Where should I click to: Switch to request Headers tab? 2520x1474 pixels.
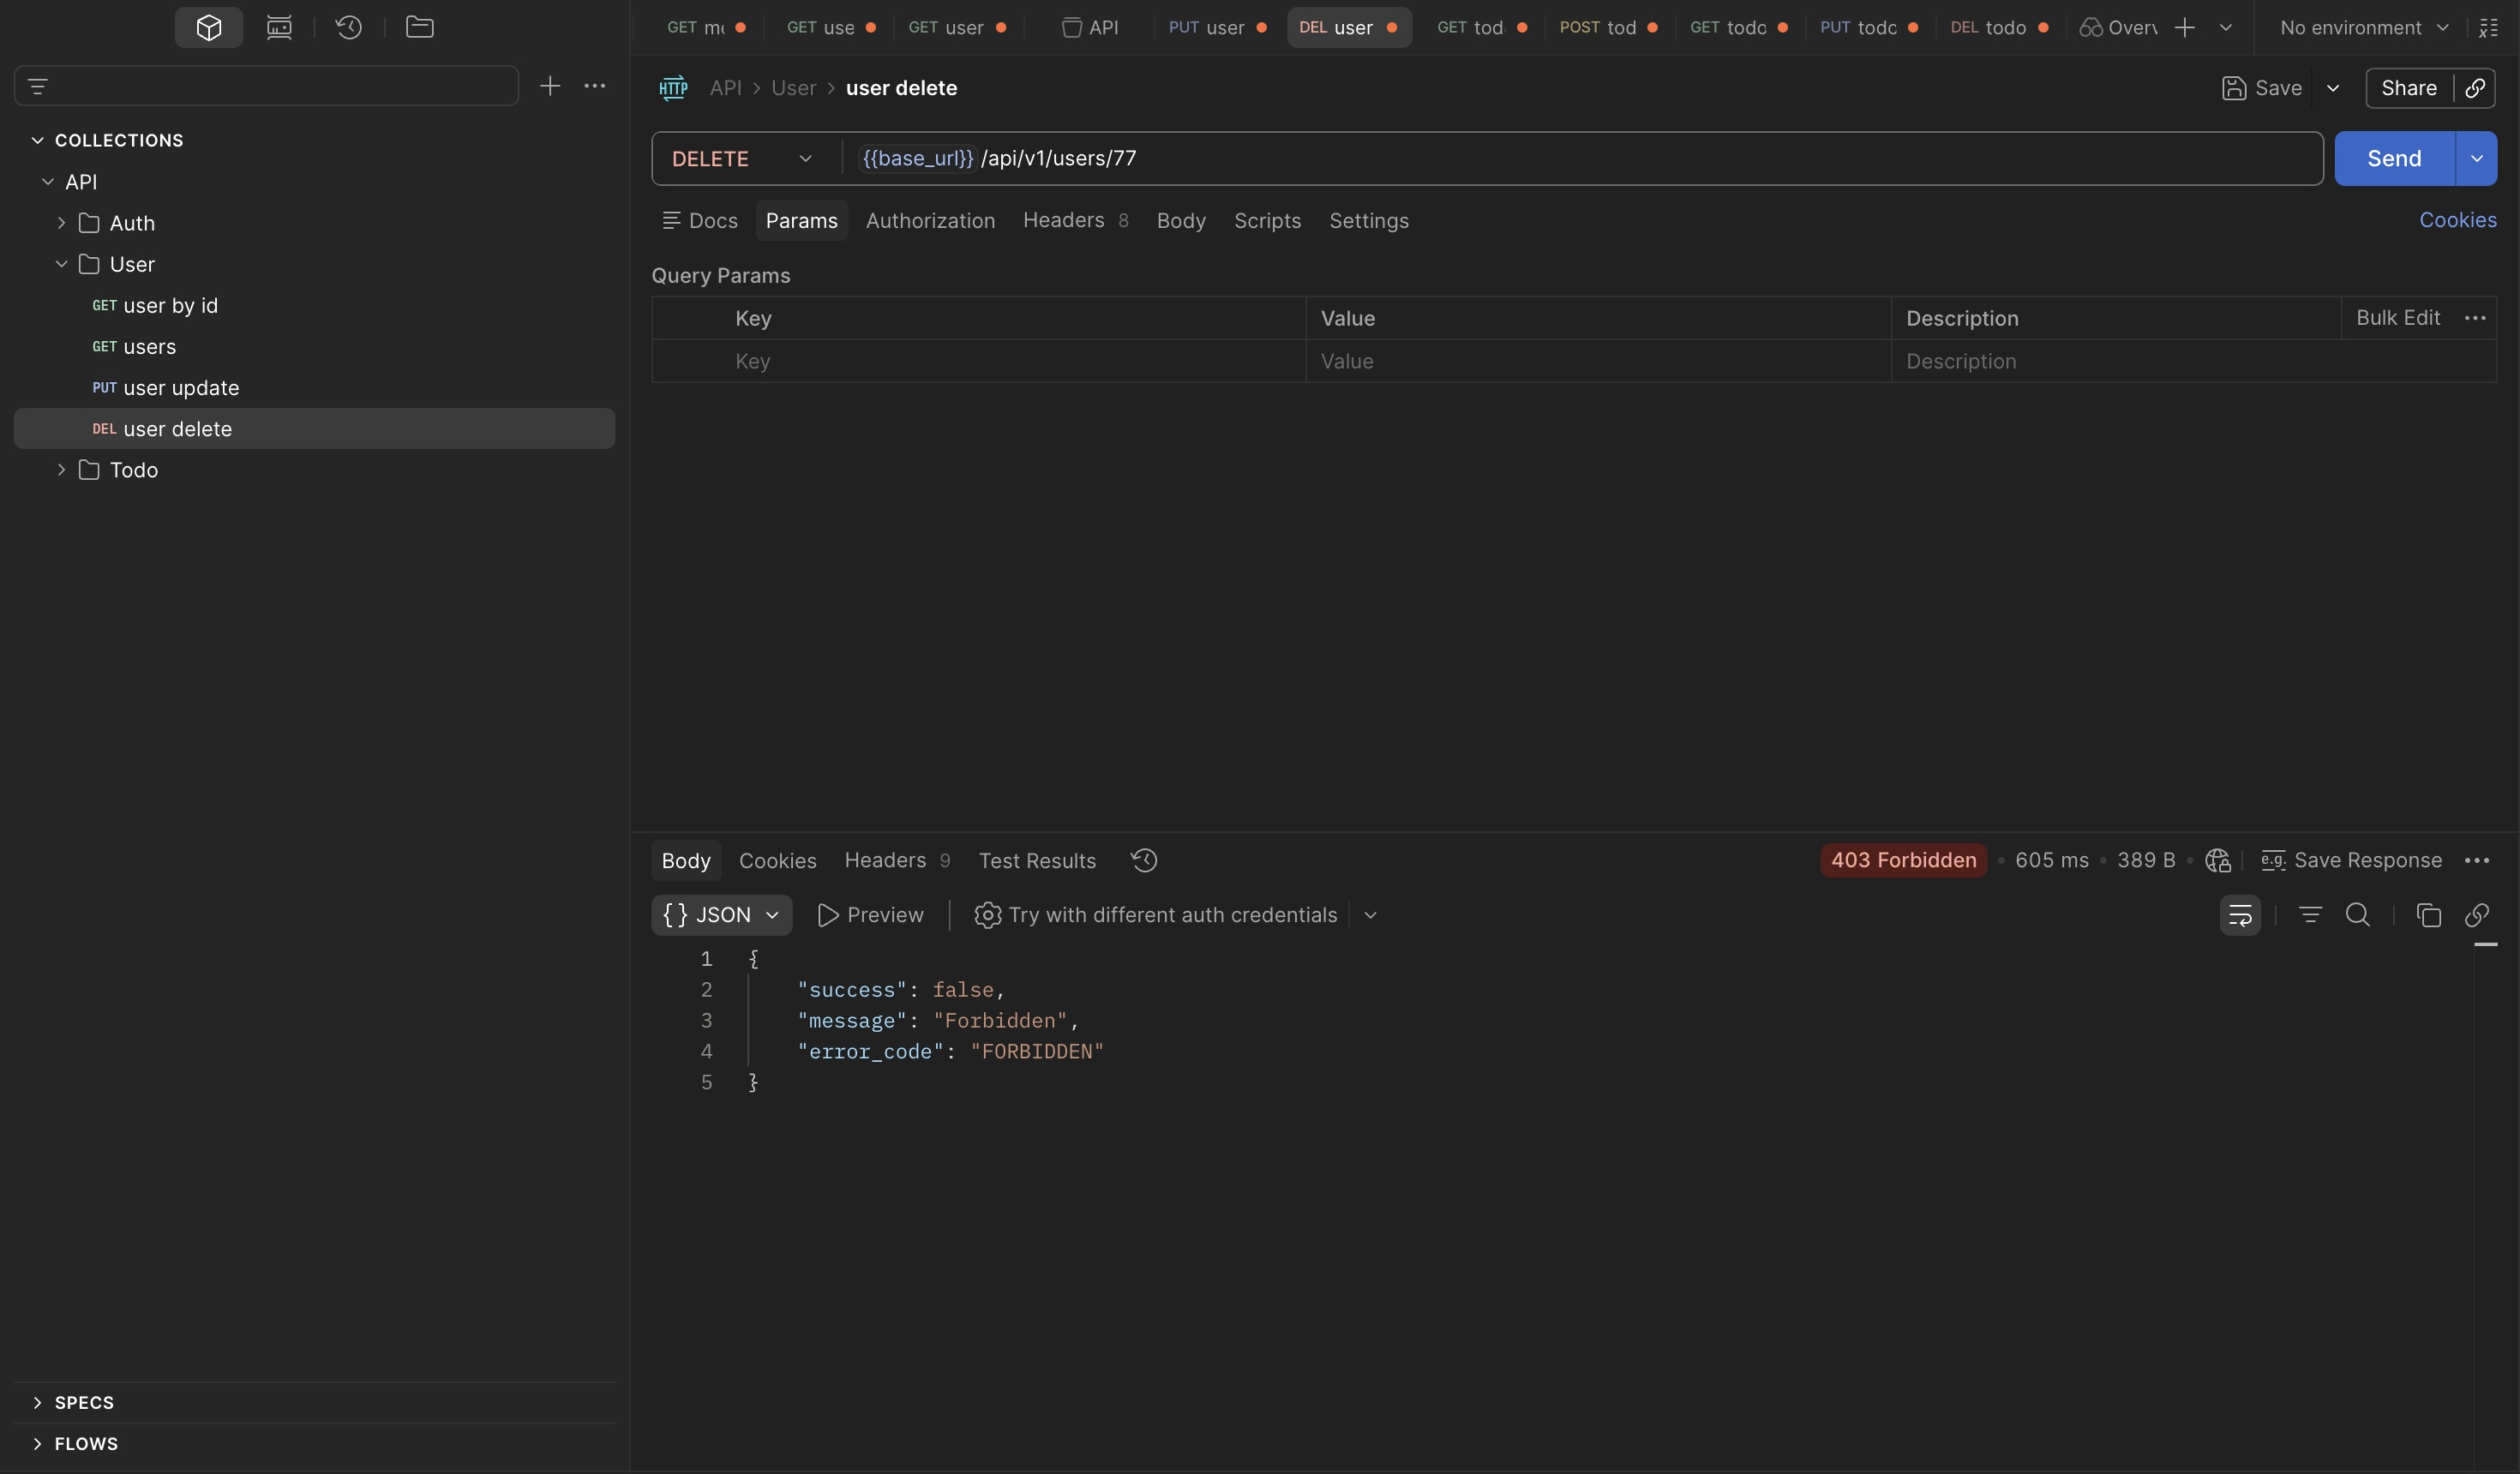[1075, 220]
